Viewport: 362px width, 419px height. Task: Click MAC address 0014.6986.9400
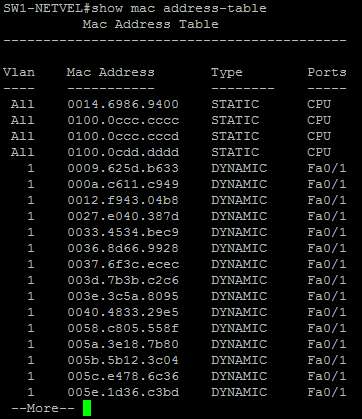[123, 104]
